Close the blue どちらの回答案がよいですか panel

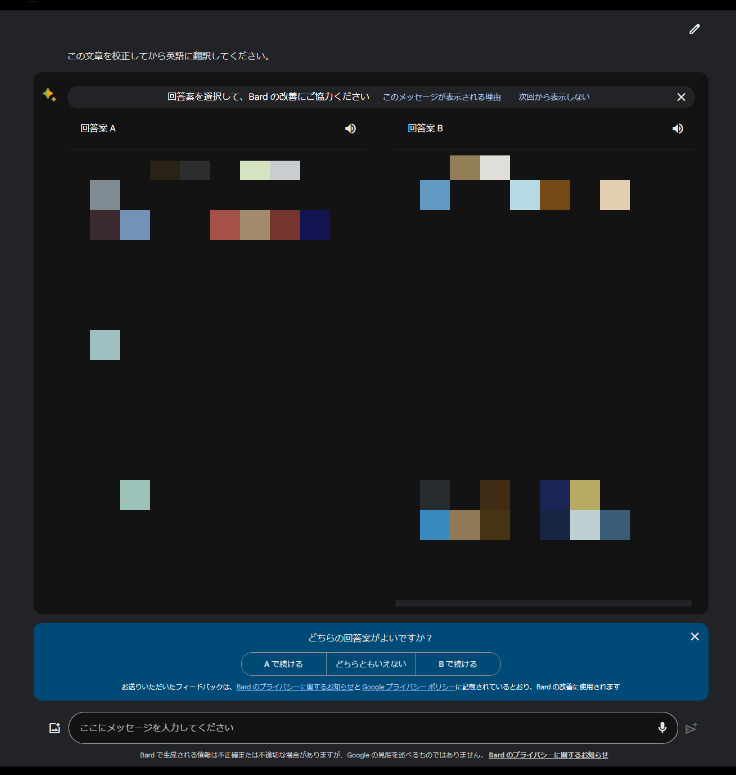694,636
